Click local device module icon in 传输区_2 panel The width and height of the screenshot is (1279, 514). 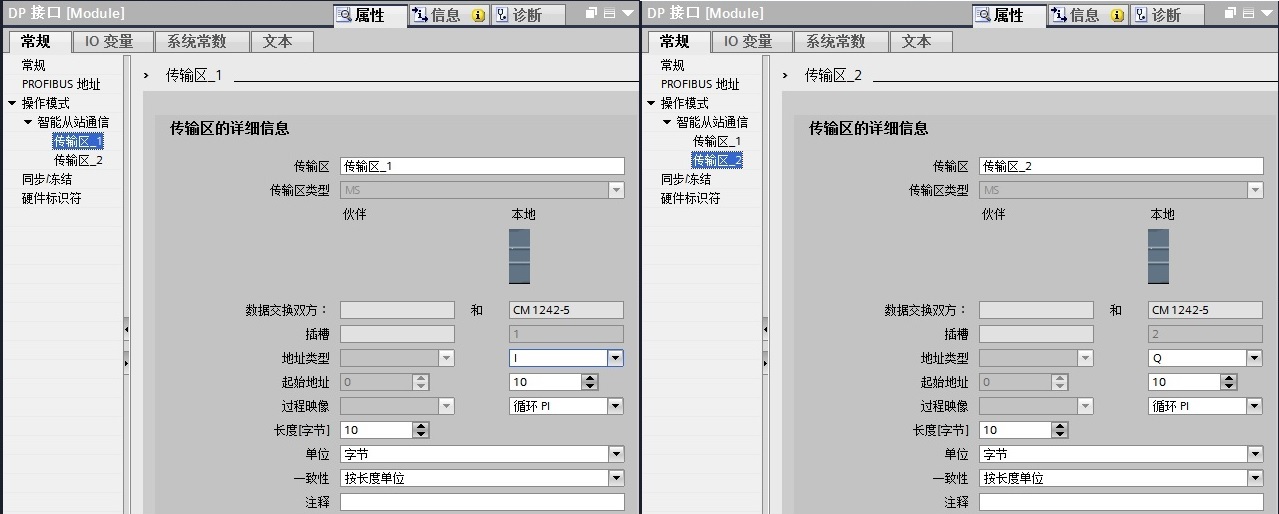coord(1159,257)
